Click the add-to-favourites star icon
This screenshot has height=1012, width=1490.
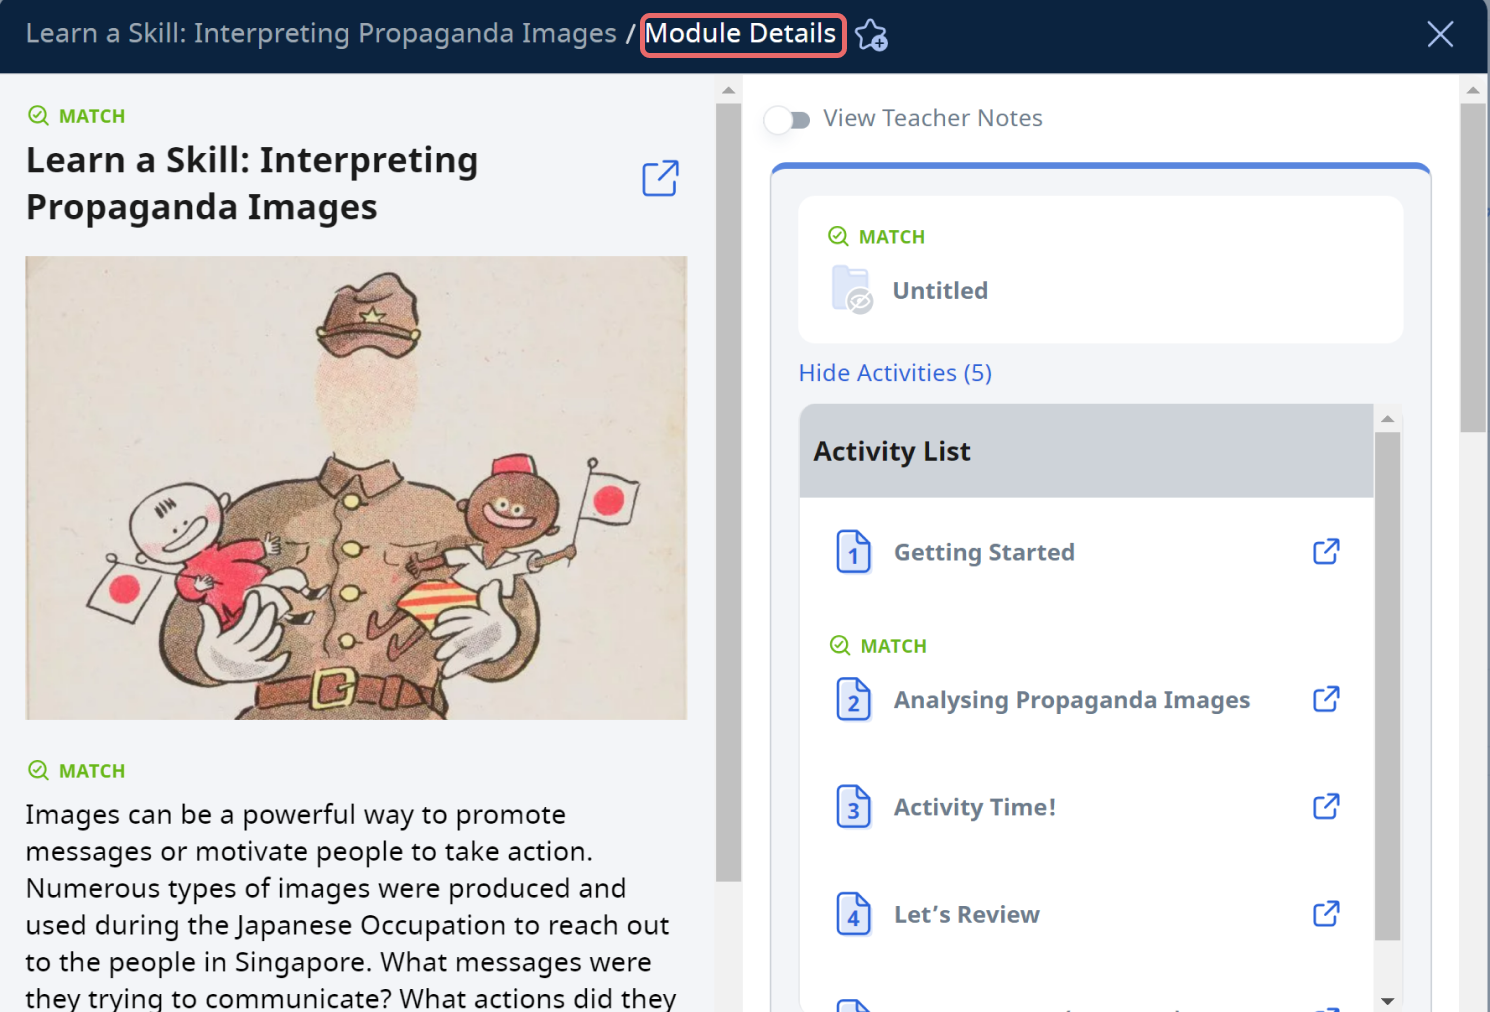click(x=871, y=35)
